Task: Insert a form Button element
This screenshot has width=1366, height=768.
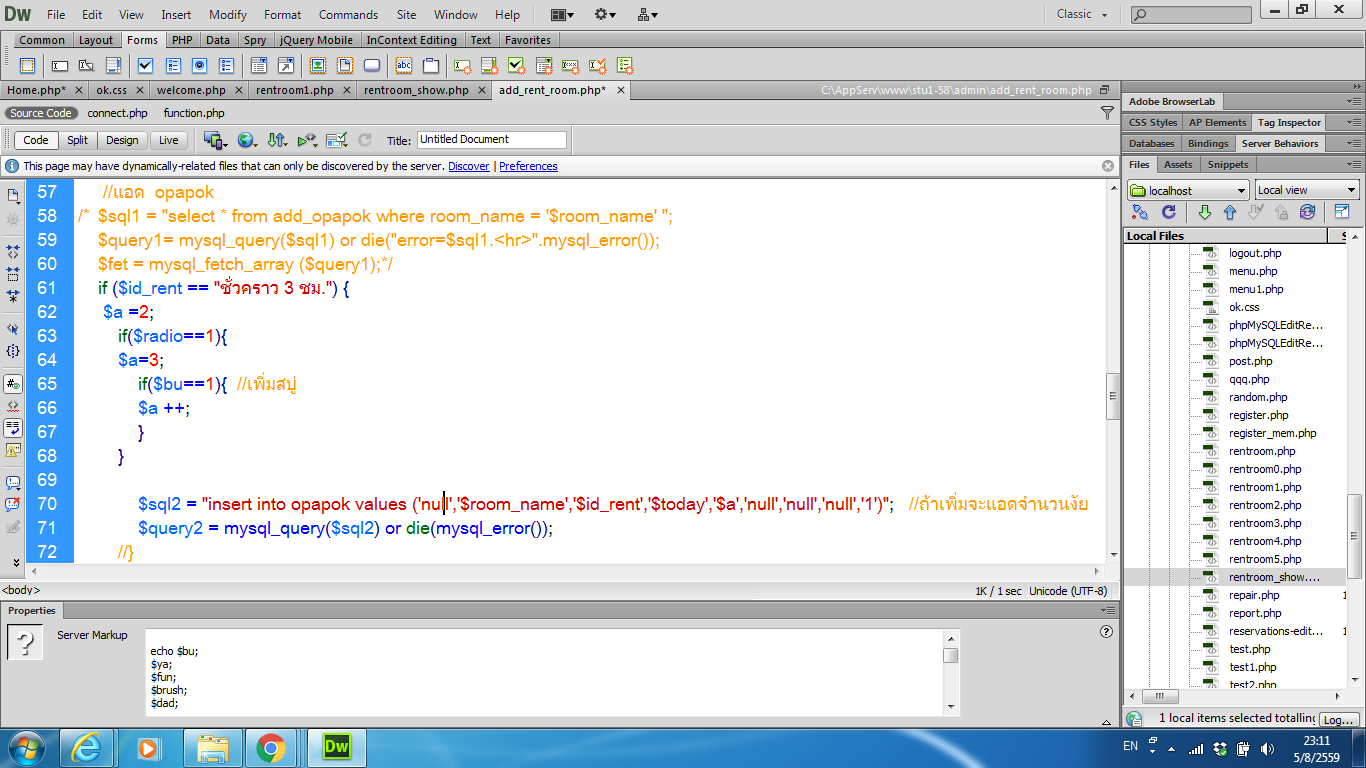Action: point(372,66)
